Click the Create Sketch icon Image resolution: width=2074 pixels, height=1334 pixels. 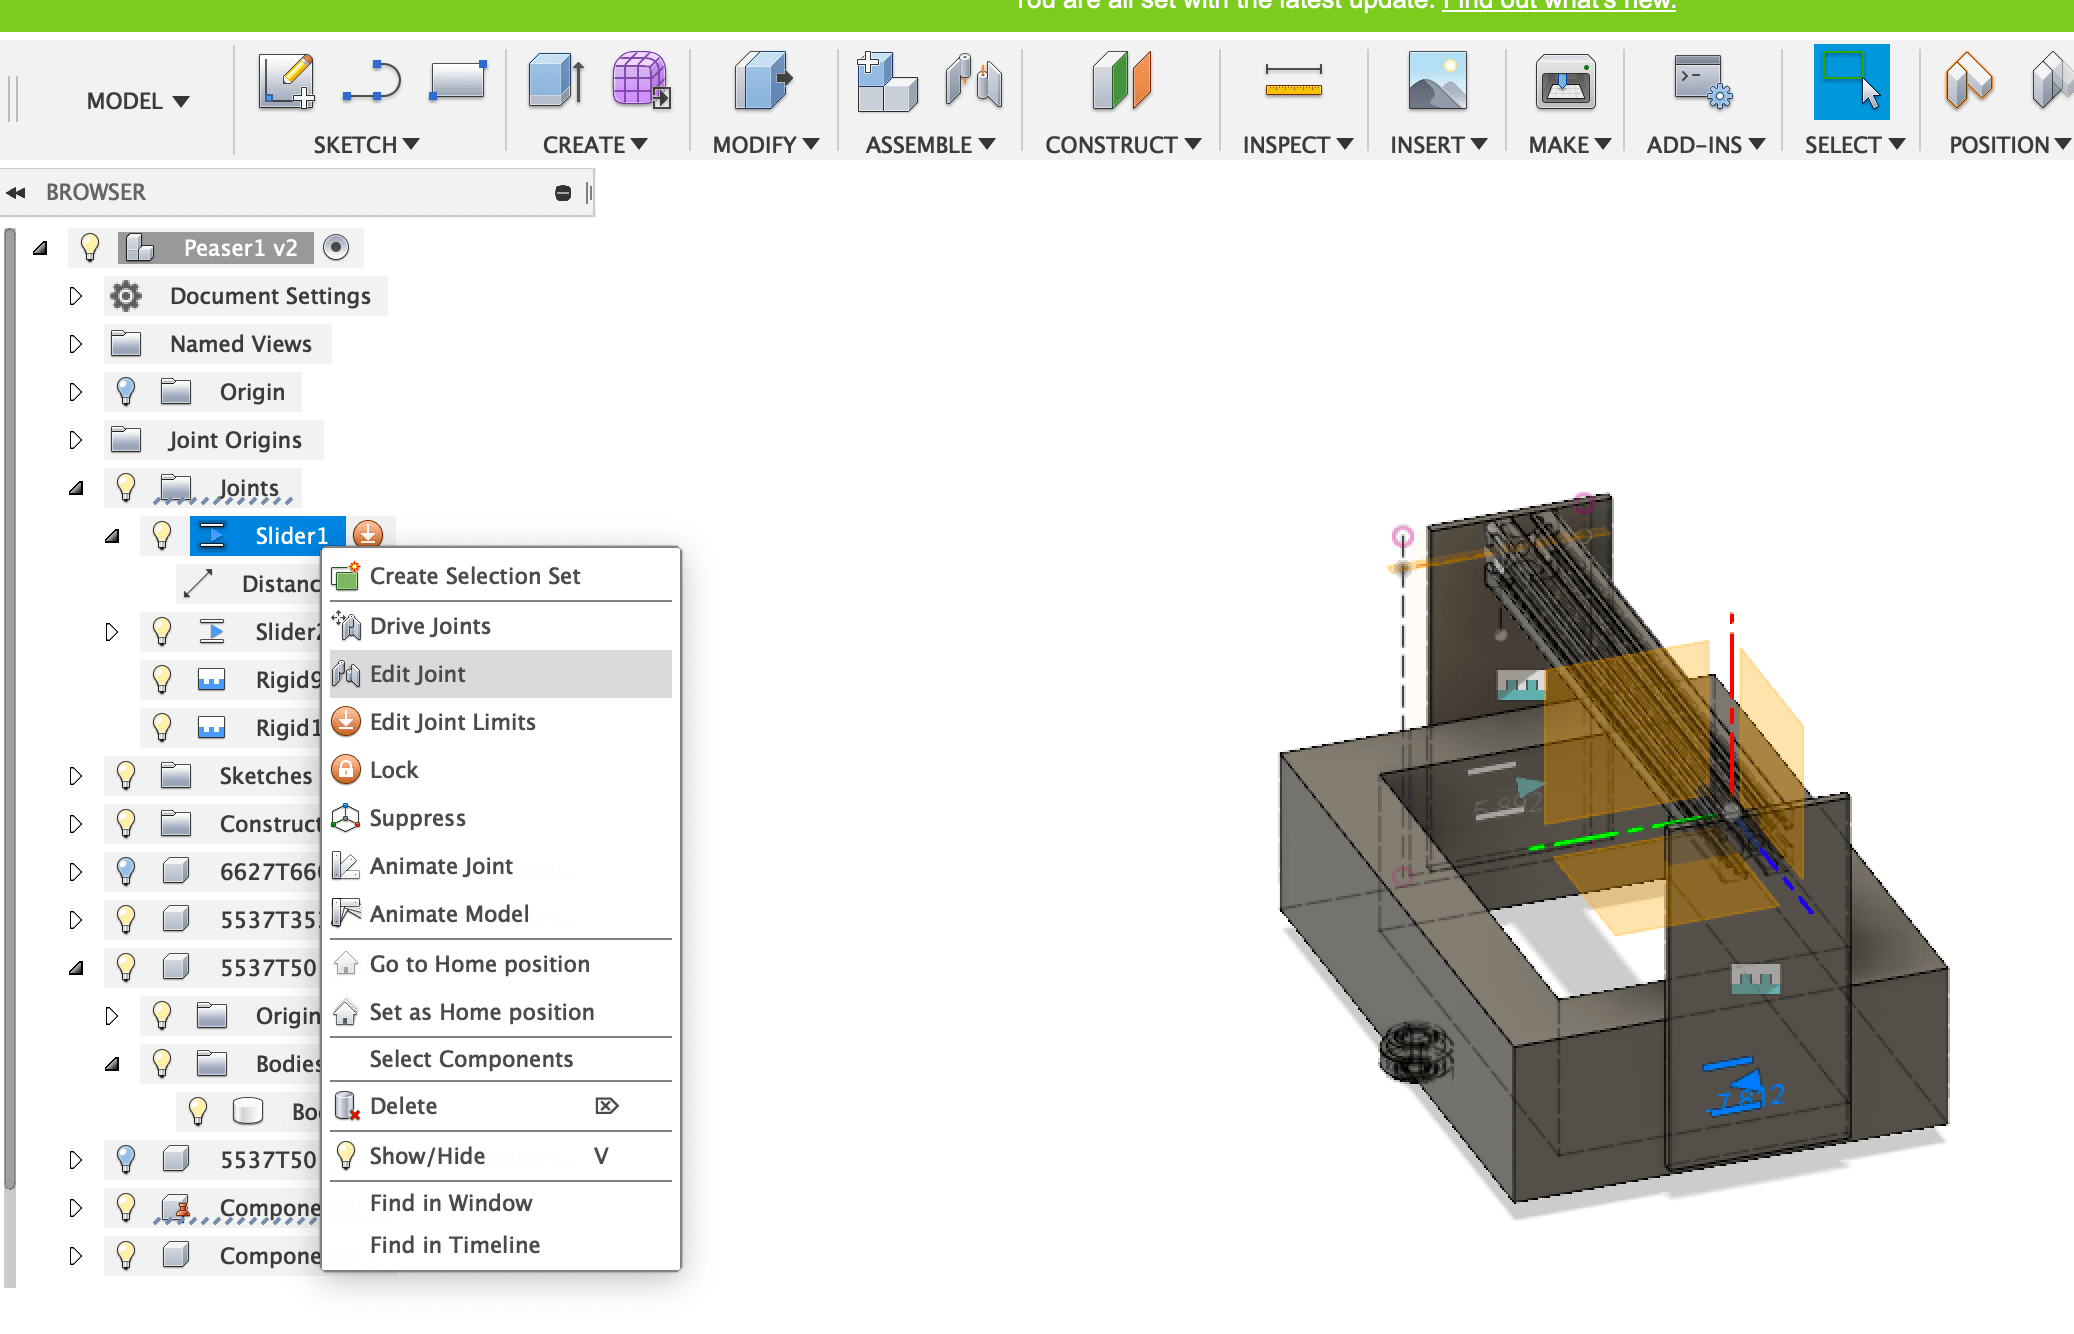(x=286, y=82)
